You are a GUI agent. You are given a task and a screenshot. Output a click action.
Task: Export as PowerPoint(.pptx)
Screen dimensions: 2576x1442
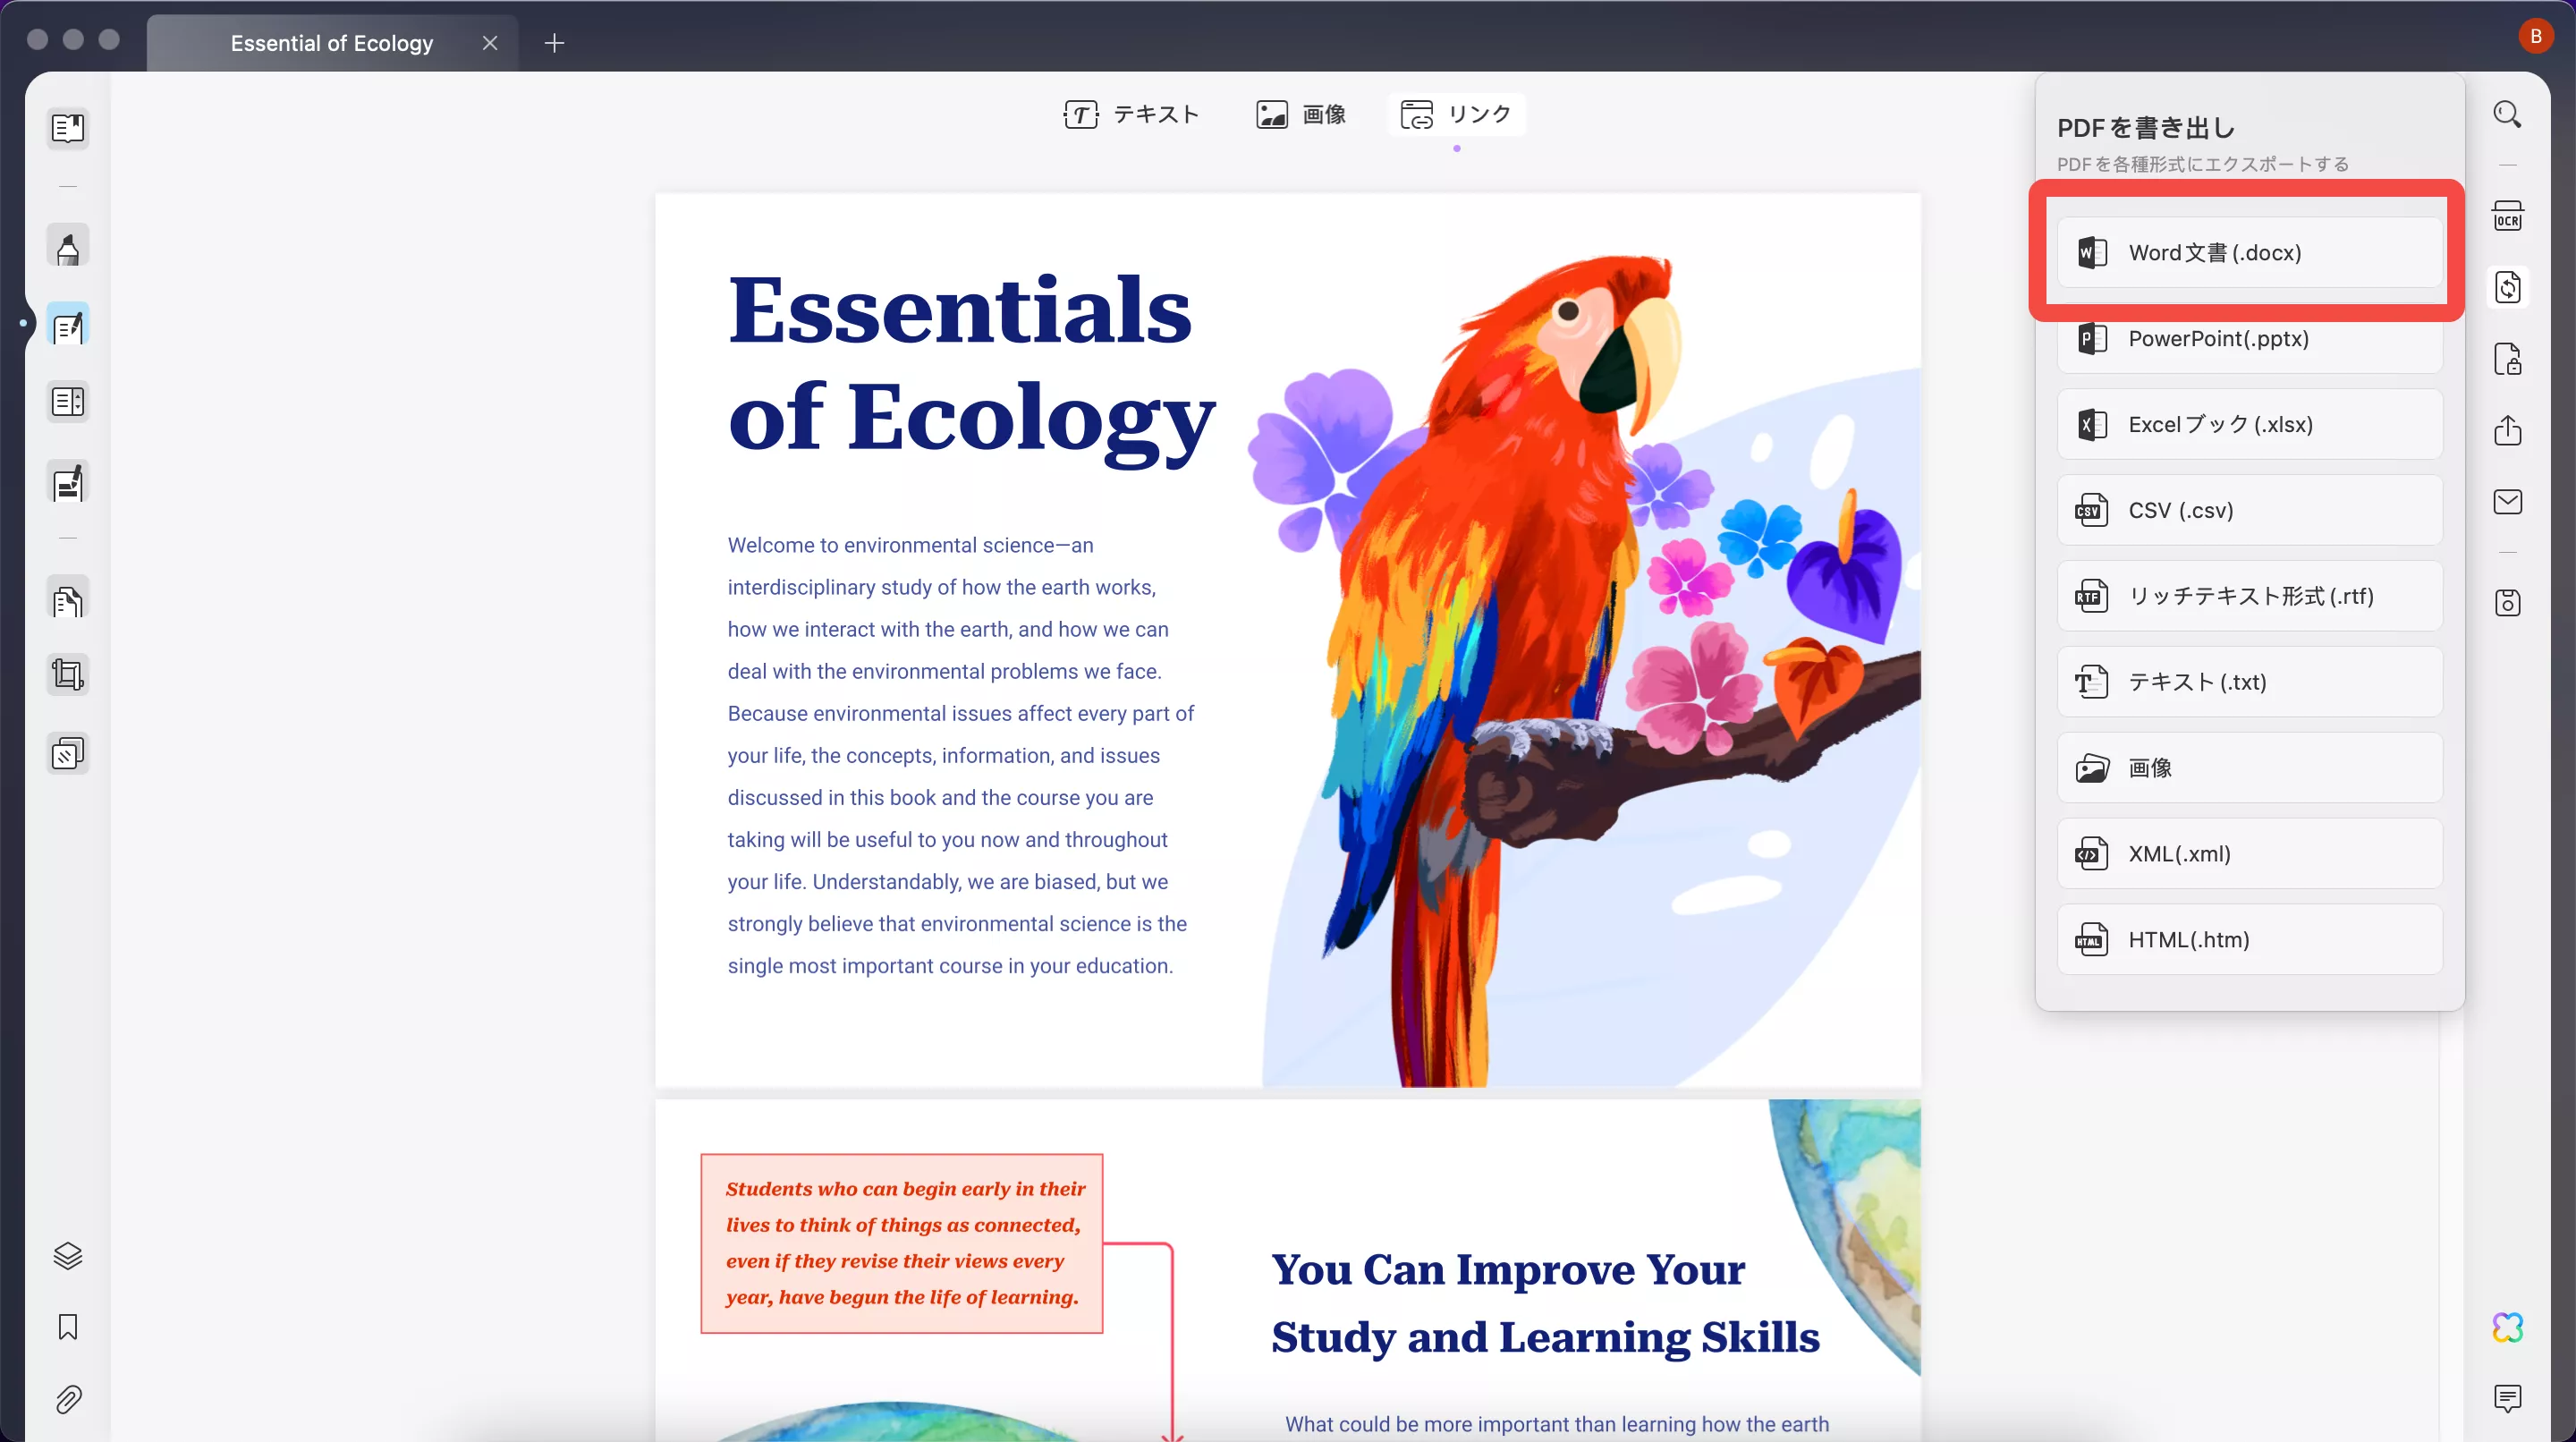(x=2249, y=338)
